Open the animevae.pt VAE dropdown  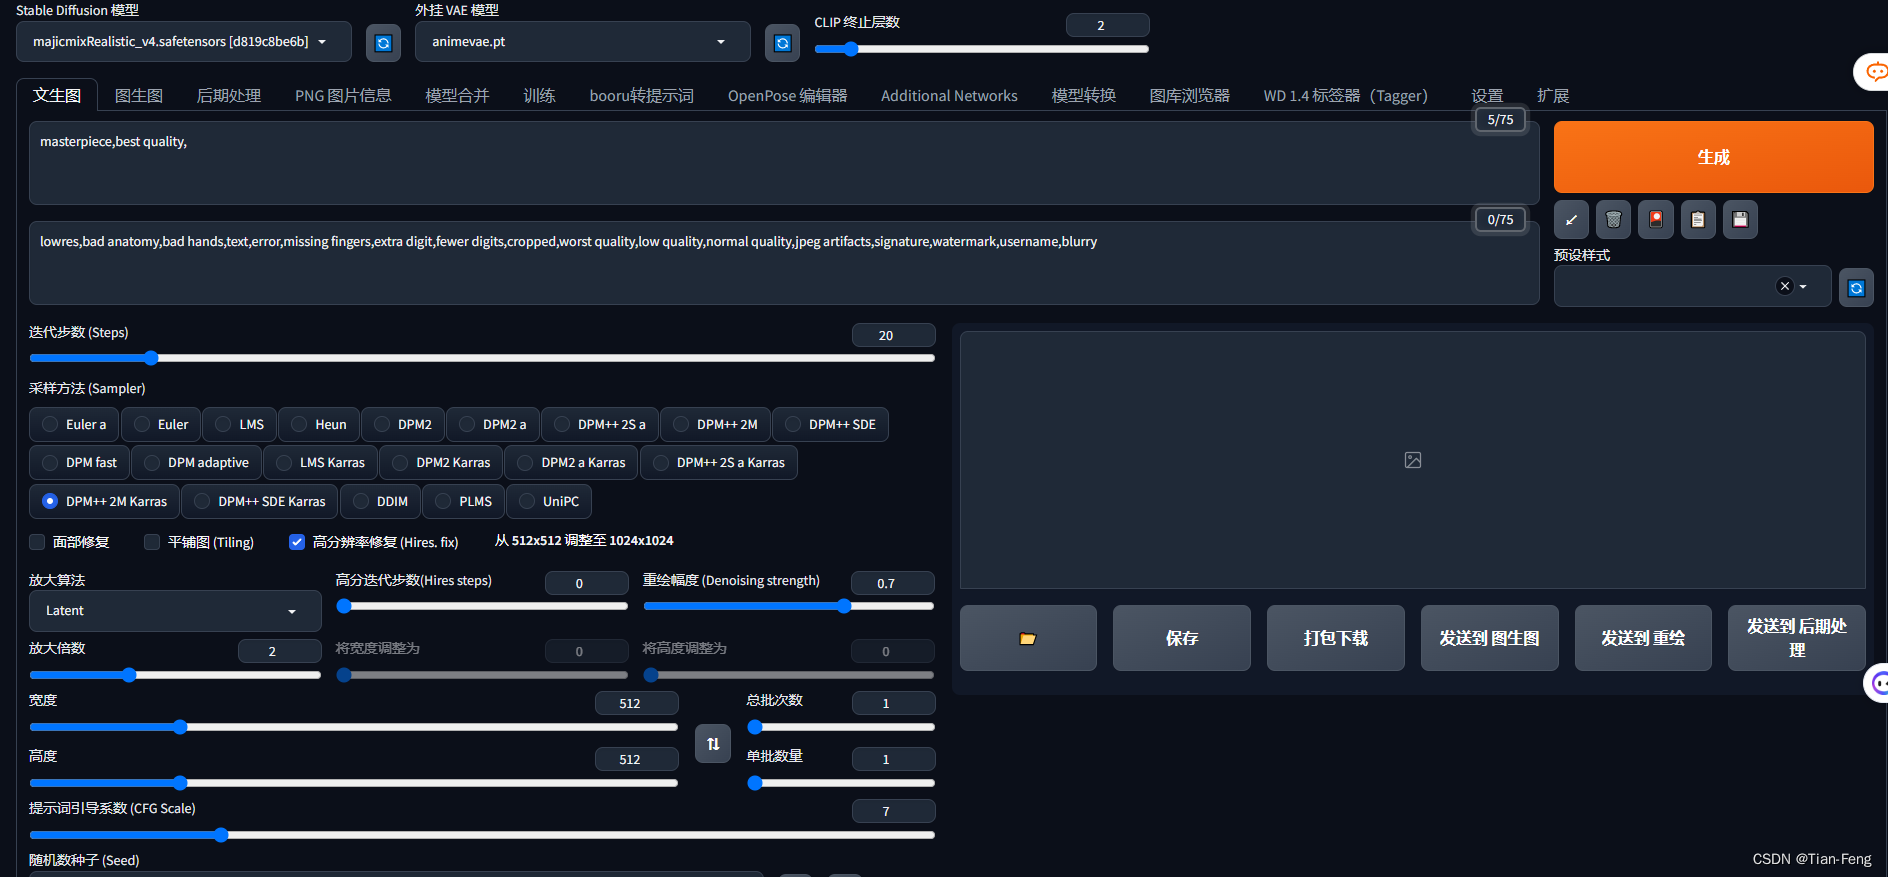point(583,42)
